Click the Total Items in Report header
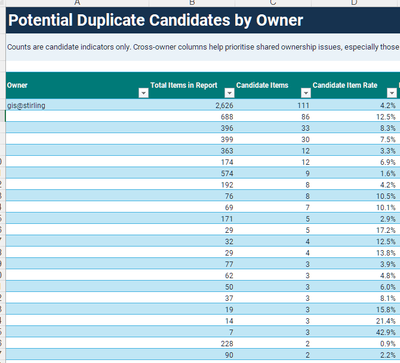 [x=184, y=85]
